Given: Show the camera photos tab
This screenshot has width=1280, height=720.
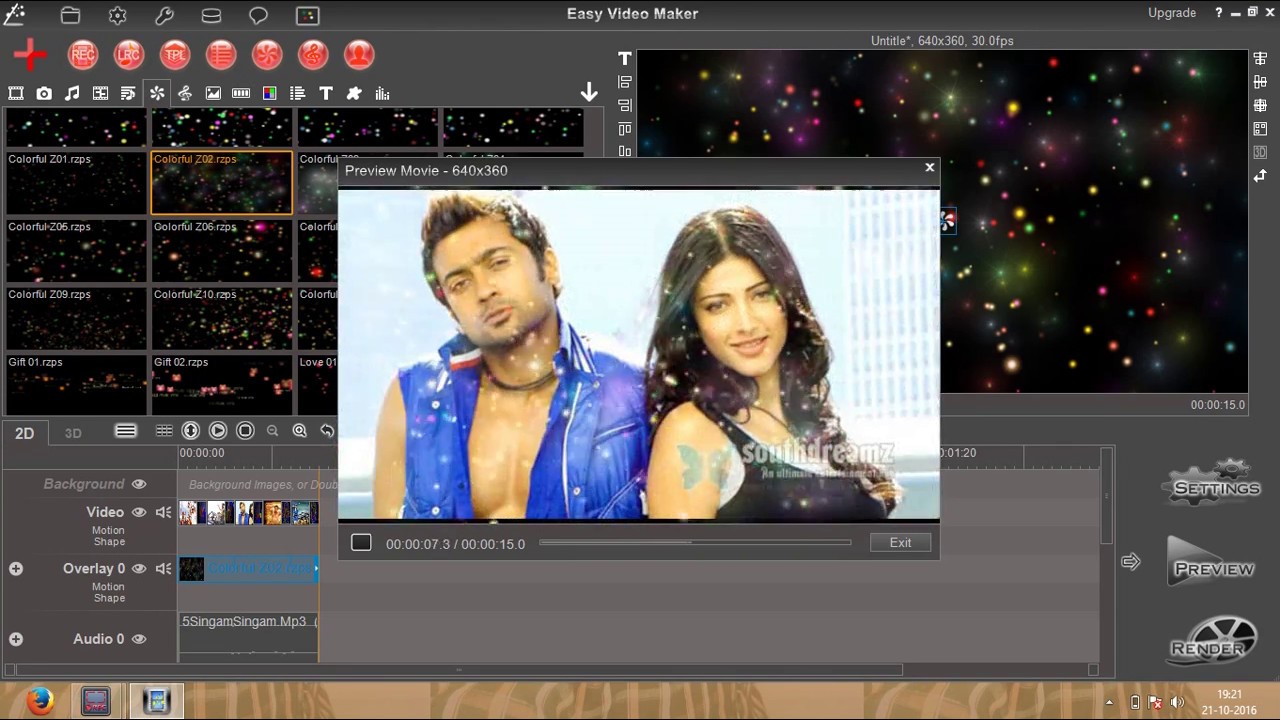Looking at the screenshot, I should tap(44, 93).
